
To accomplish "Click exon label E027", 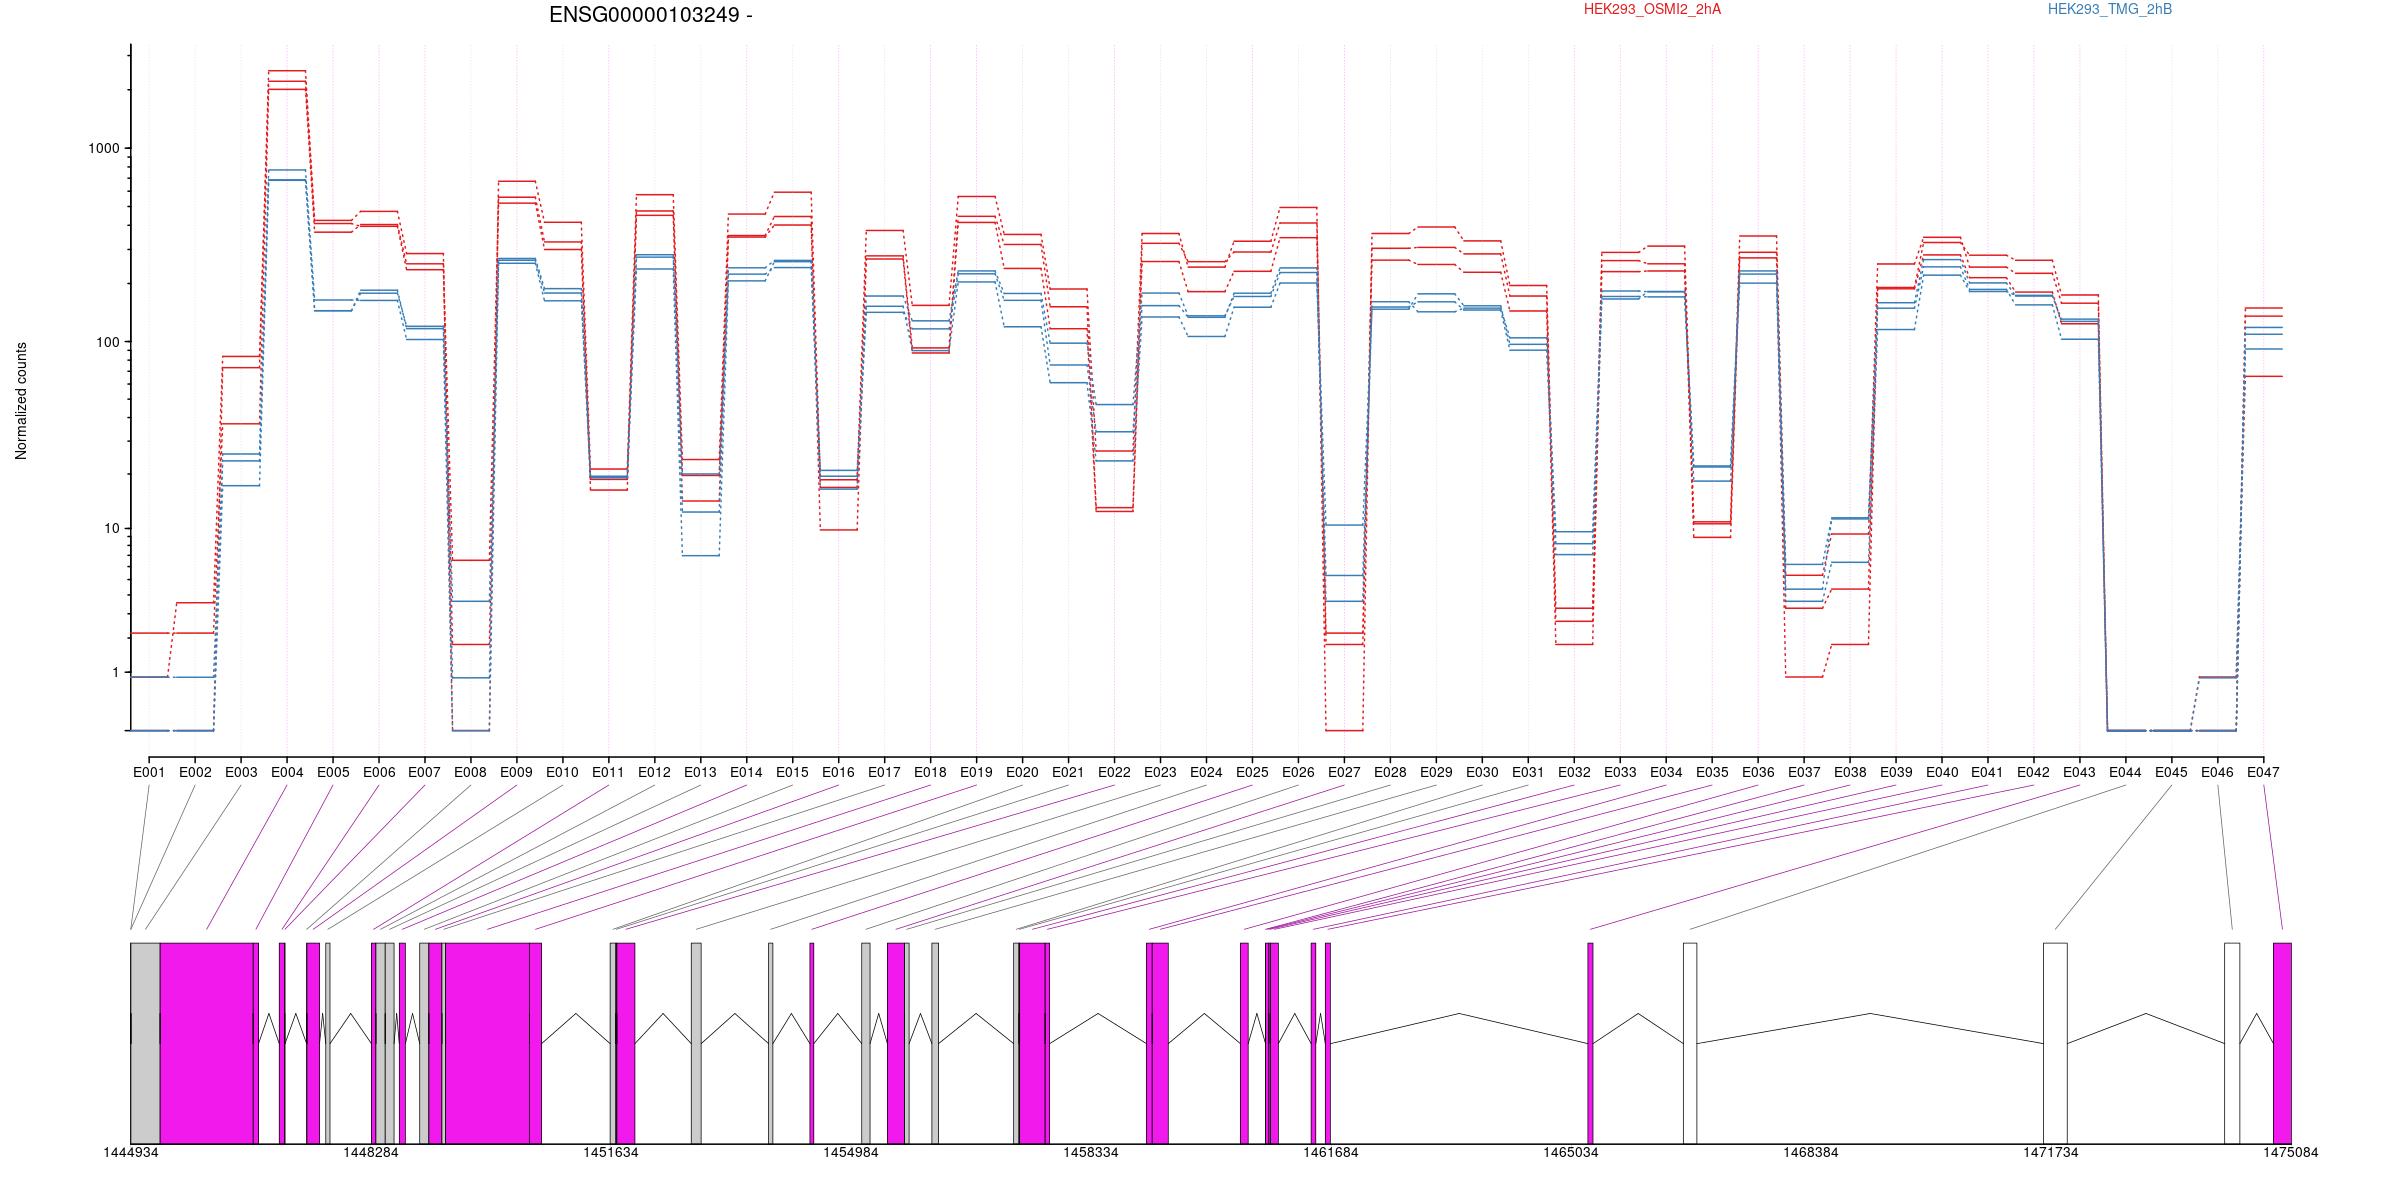I will (1345, 772).
